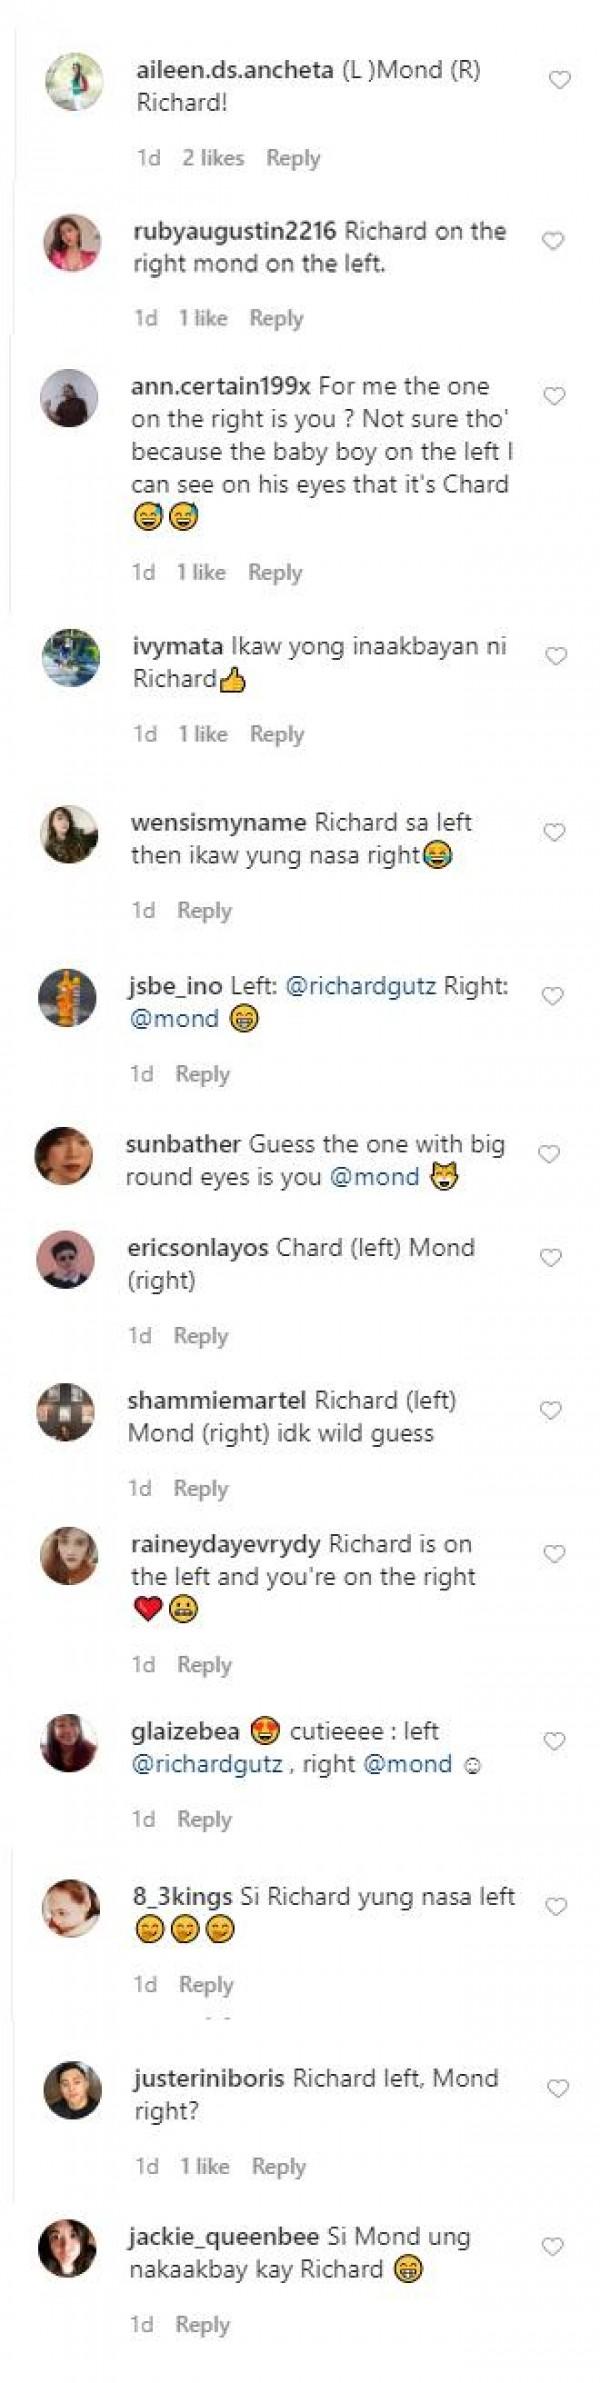Screen dimensions: 600x2383
Task: Heart the comment from ericsonlayos
Action: pyautogui.click(x=551, y=1258)
